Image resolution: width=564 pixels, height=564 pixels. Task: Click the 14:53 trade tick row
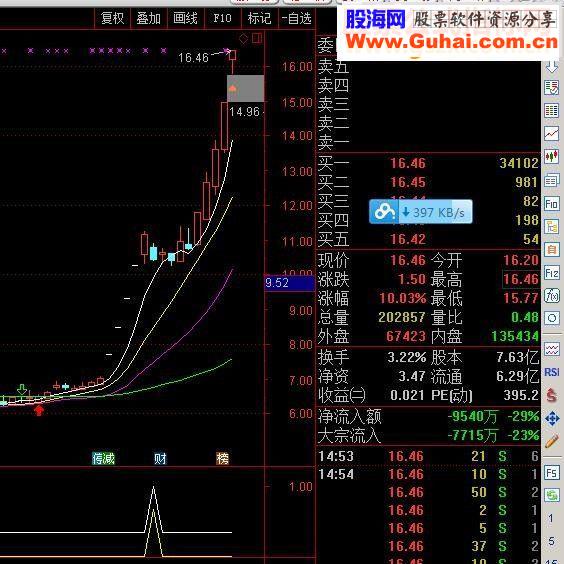[428, 456]
